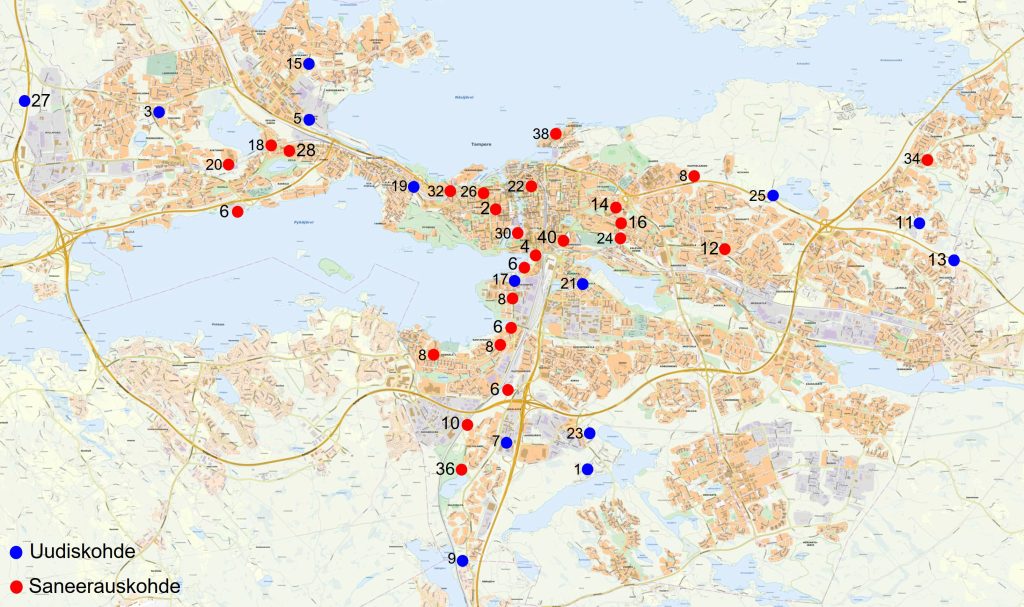1024x607 pixels.
Task: Click blue marker 15 near the top
Action: point(310,62)
